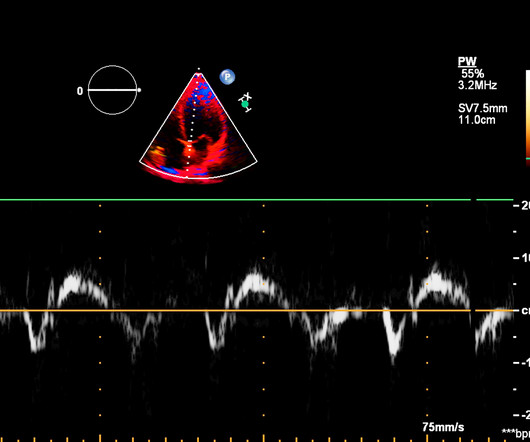This screenshot has height=442, width=530.
Task: Click the green TX transducer orientation icon
Action: [x=246, y=102]
